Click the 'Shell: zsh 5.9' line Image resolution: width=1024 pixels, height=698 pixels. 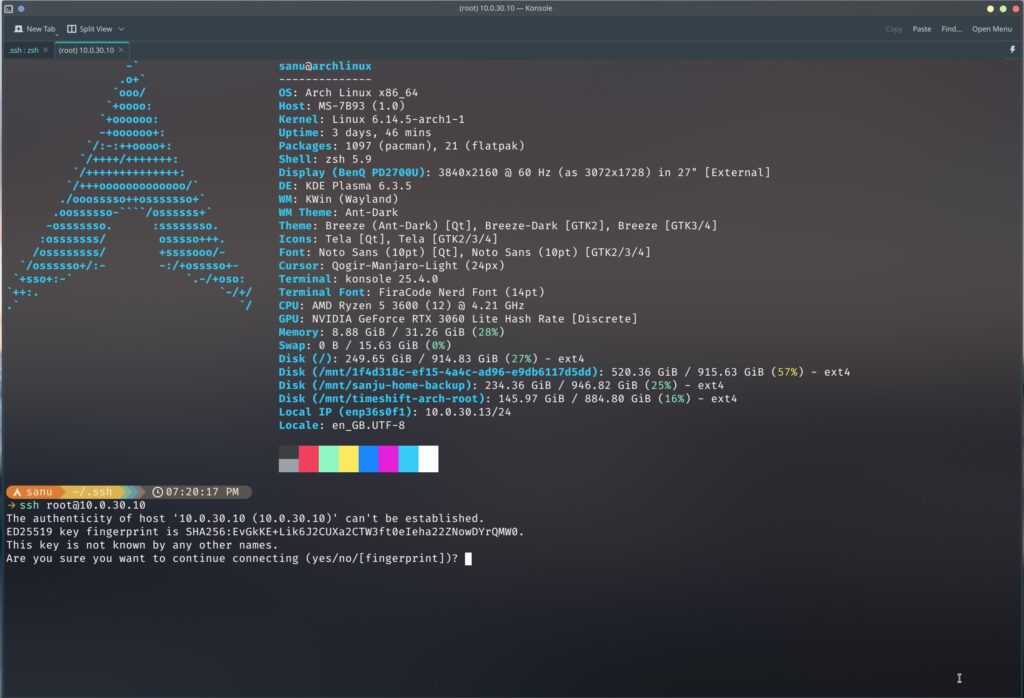[325, 159]
